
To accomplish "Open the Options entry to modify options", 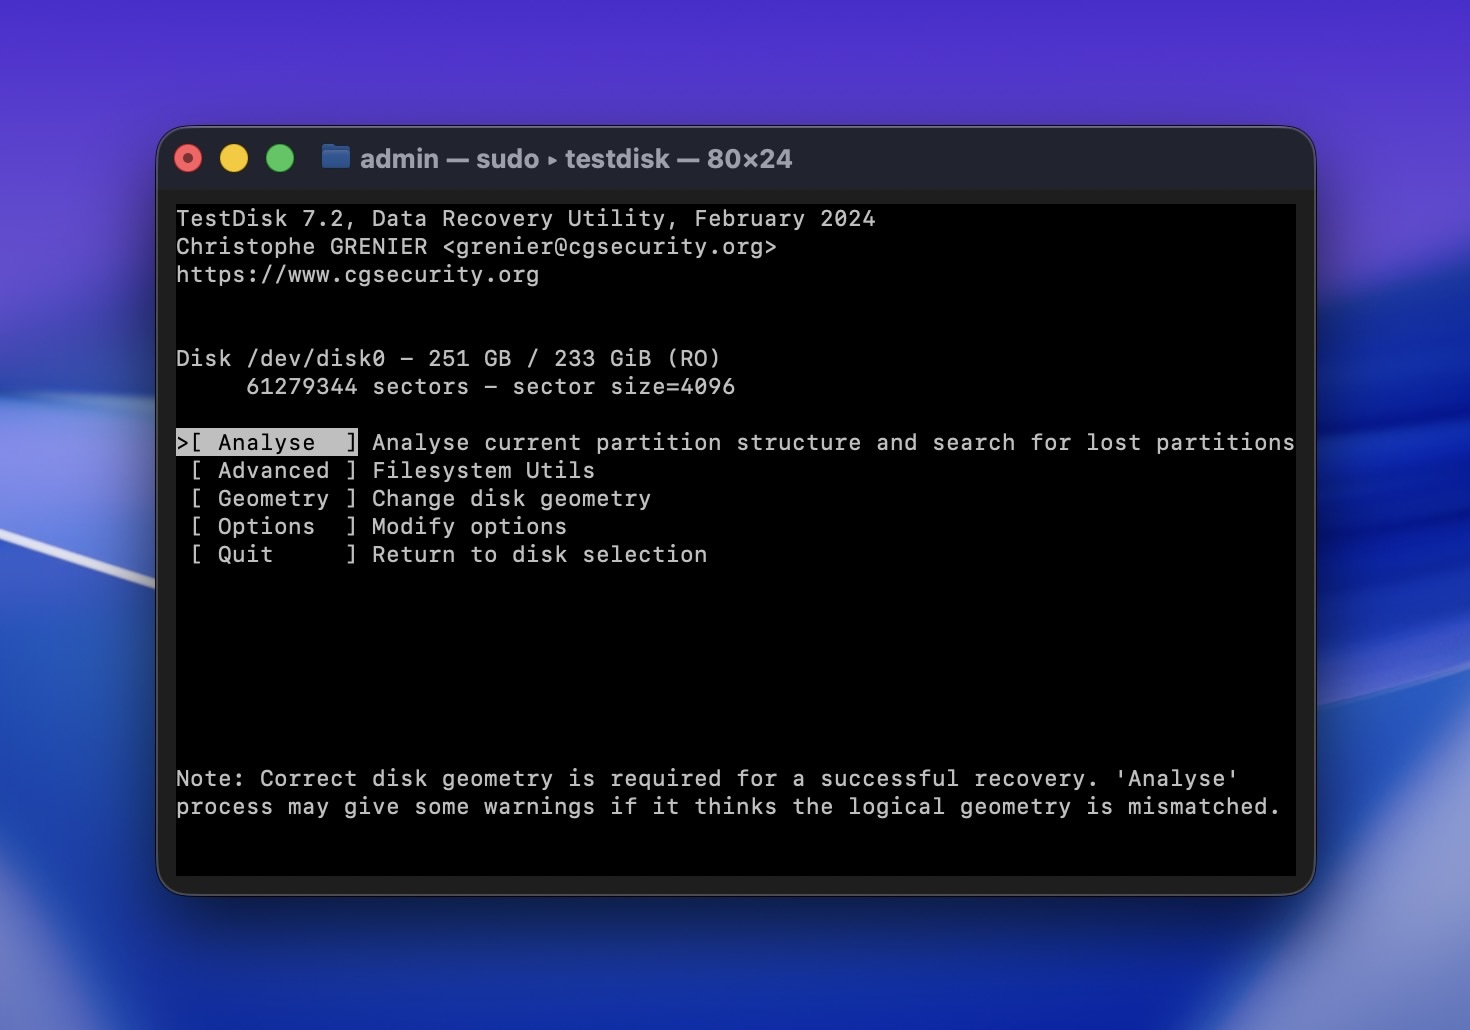I will 265,526.
